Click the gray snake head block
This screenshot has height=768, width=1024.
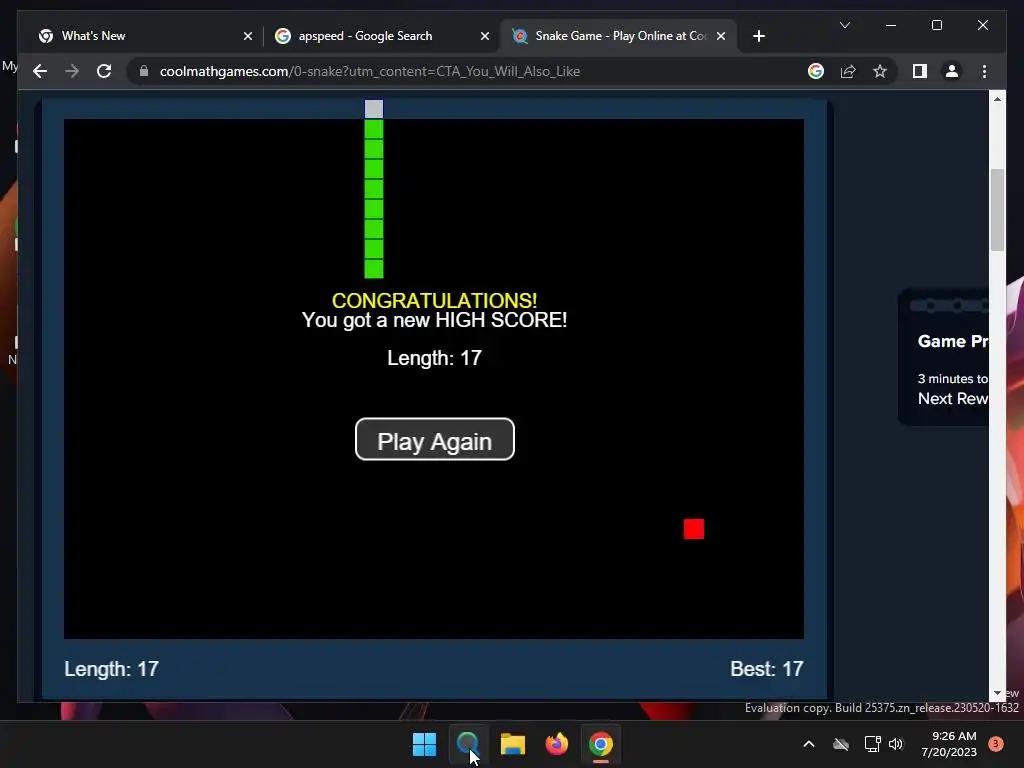point(374,108)
